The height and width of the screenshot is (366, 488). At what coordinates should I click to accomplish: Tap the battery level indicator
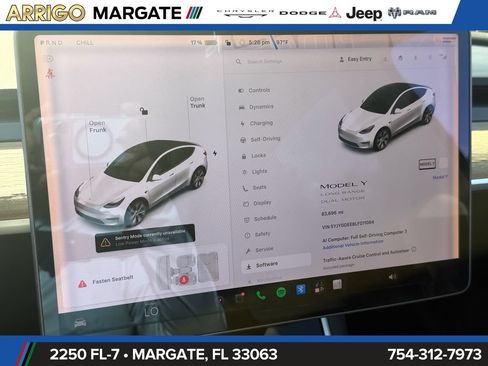[x=204, y=43]
